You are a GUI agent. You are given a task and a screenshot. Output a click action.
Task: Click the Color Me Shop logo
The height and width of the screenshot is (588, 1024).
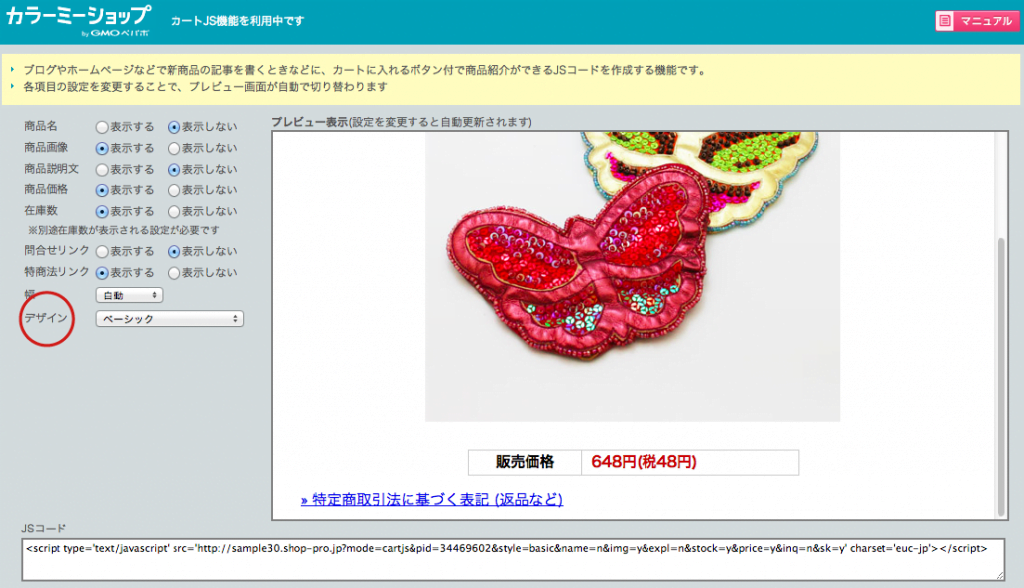click(x=78, y=20)
